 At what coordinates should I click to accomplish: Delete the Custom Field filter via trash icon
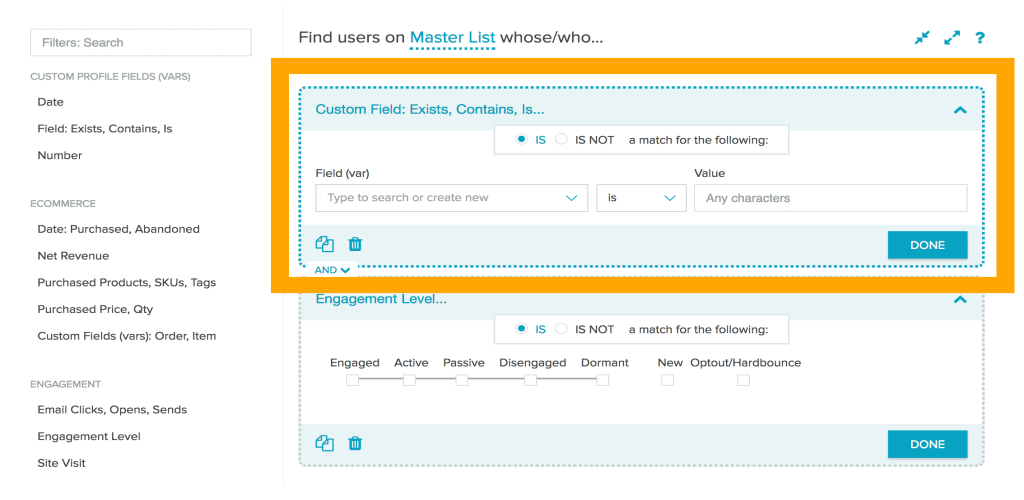355,244
